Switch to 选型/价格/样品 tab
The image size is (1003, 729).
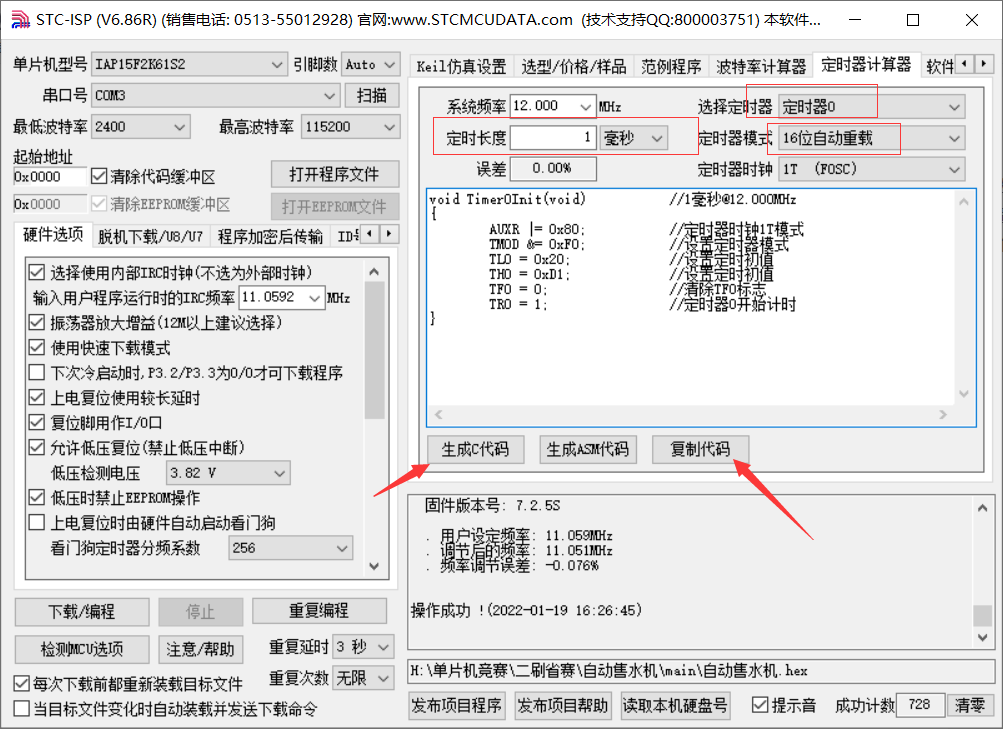click(574, 67)
